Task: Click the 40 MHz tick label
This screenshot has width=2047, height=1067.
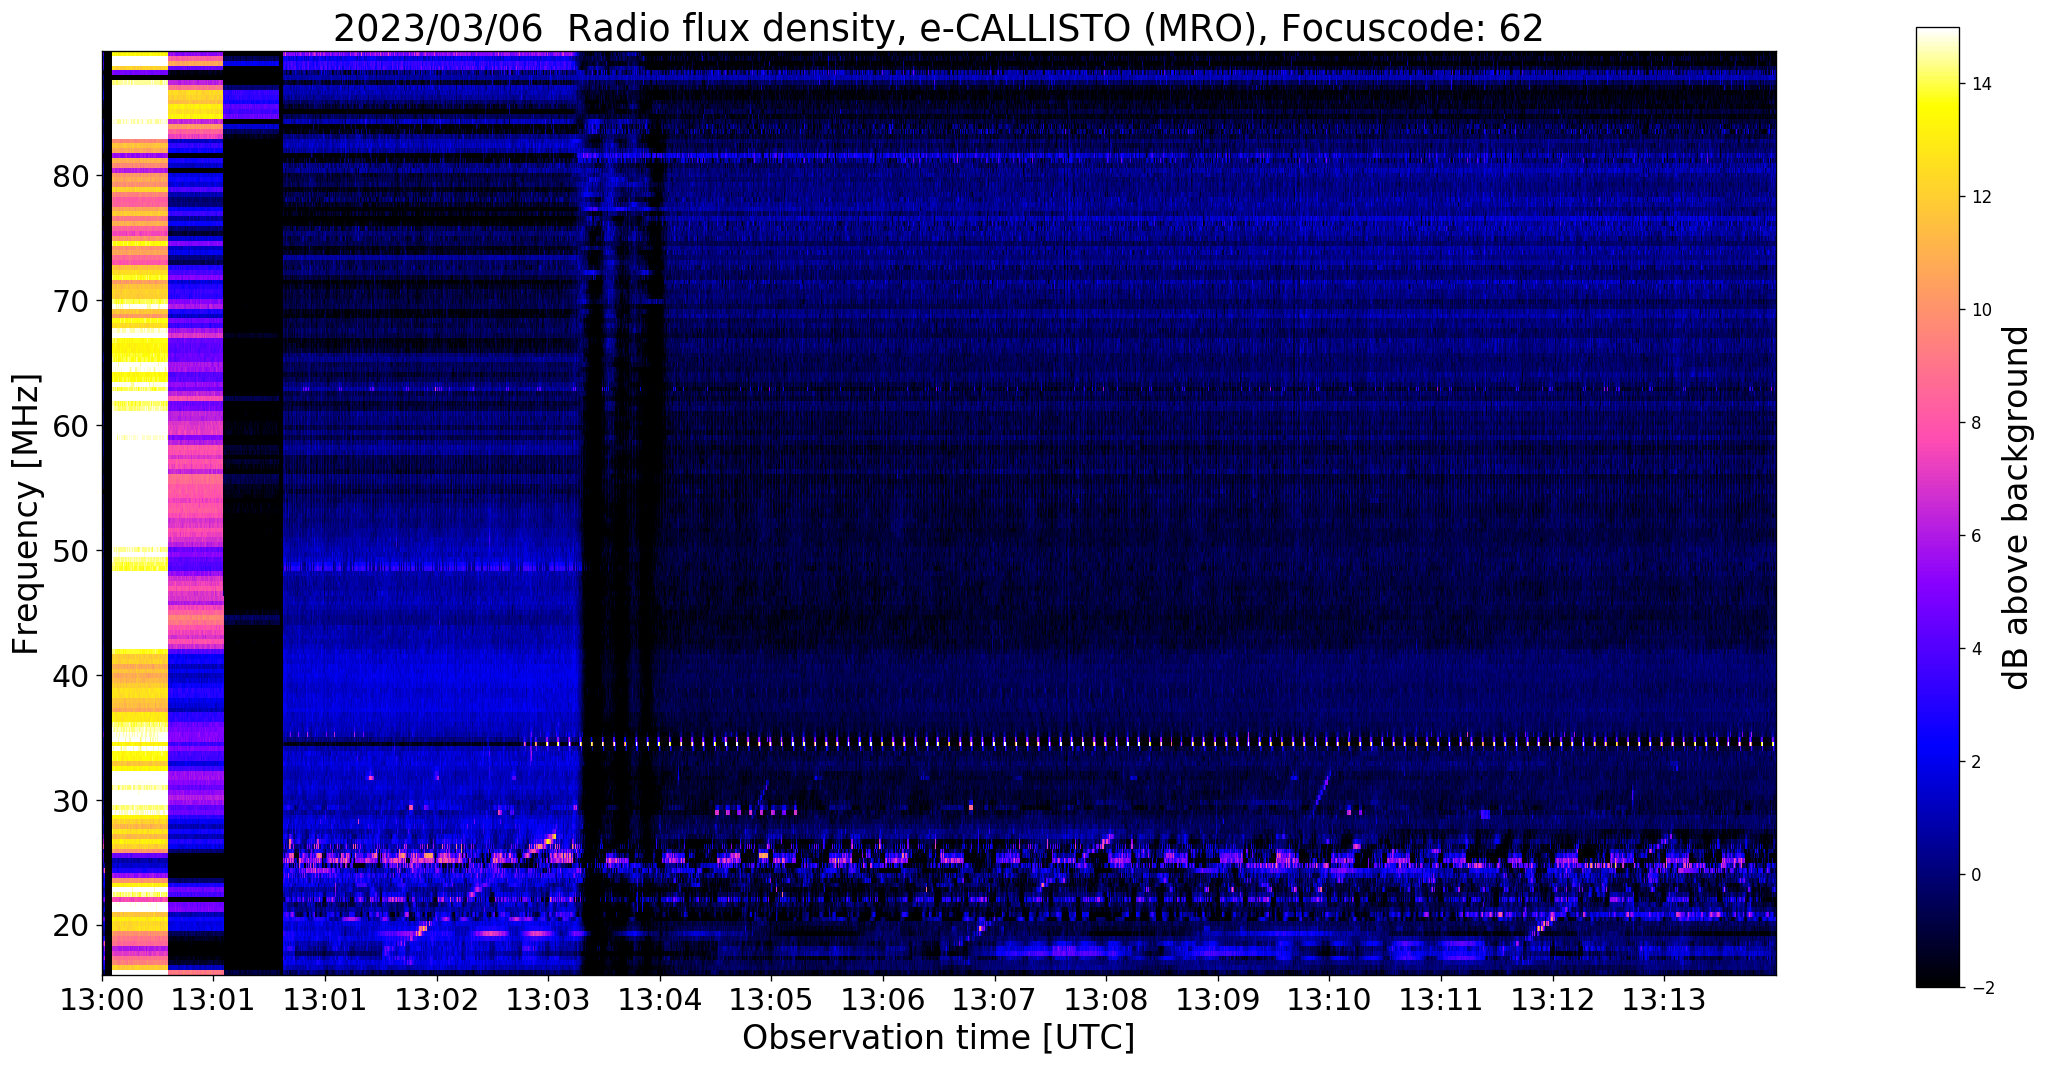Action: tap(71, 676)
